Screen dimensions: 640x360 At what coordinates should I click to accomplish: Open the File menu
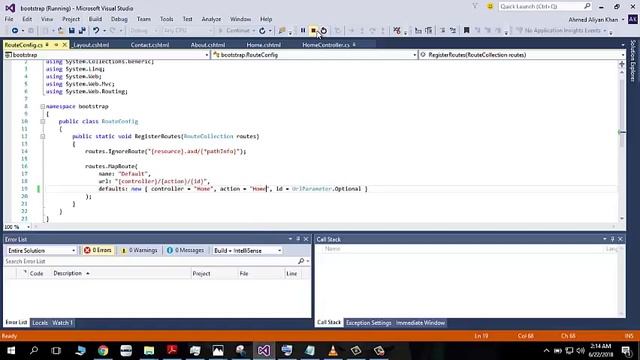9,19
